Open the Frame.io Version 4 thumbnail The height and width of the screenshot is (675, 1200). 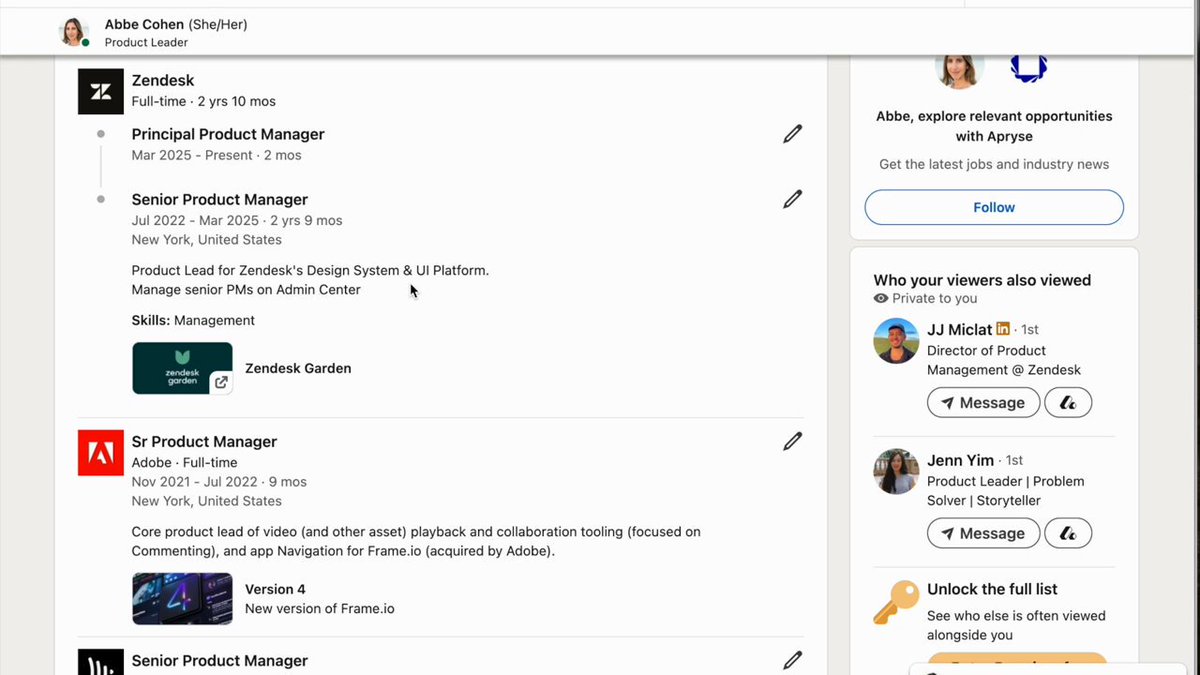182,599
